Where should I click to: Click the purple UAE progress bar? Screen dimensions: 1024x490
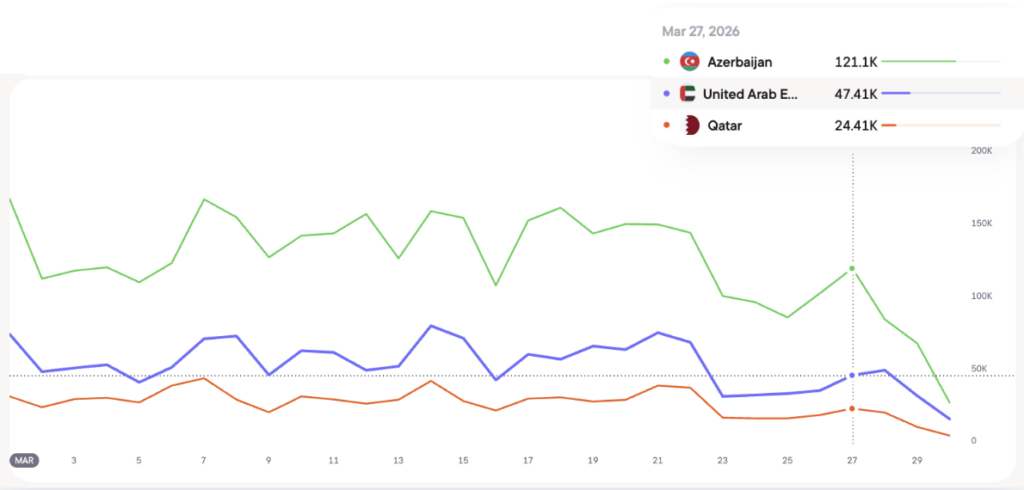coord(896,94)
